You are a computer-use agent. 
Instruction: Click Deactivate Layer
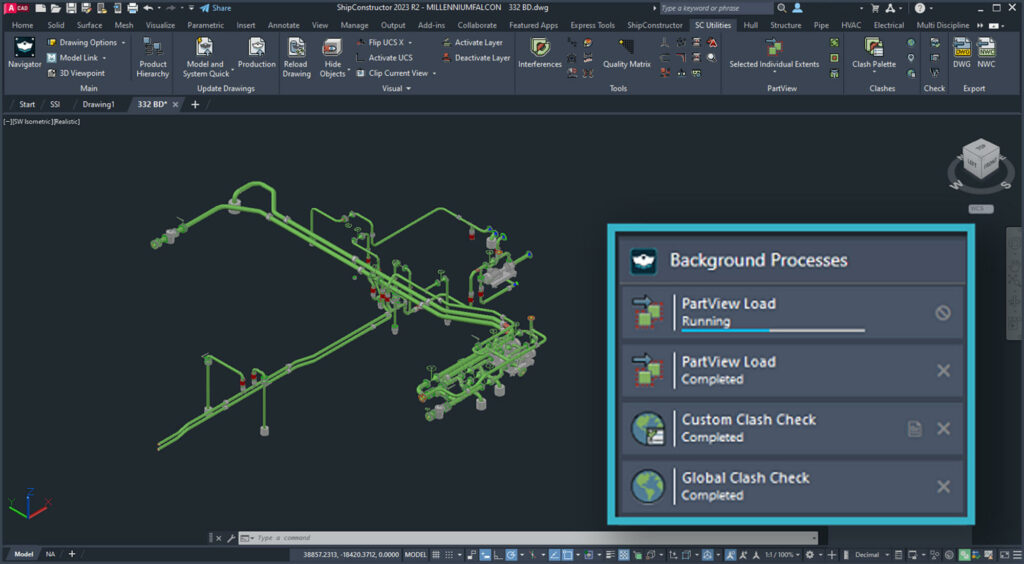click(475, 58)
